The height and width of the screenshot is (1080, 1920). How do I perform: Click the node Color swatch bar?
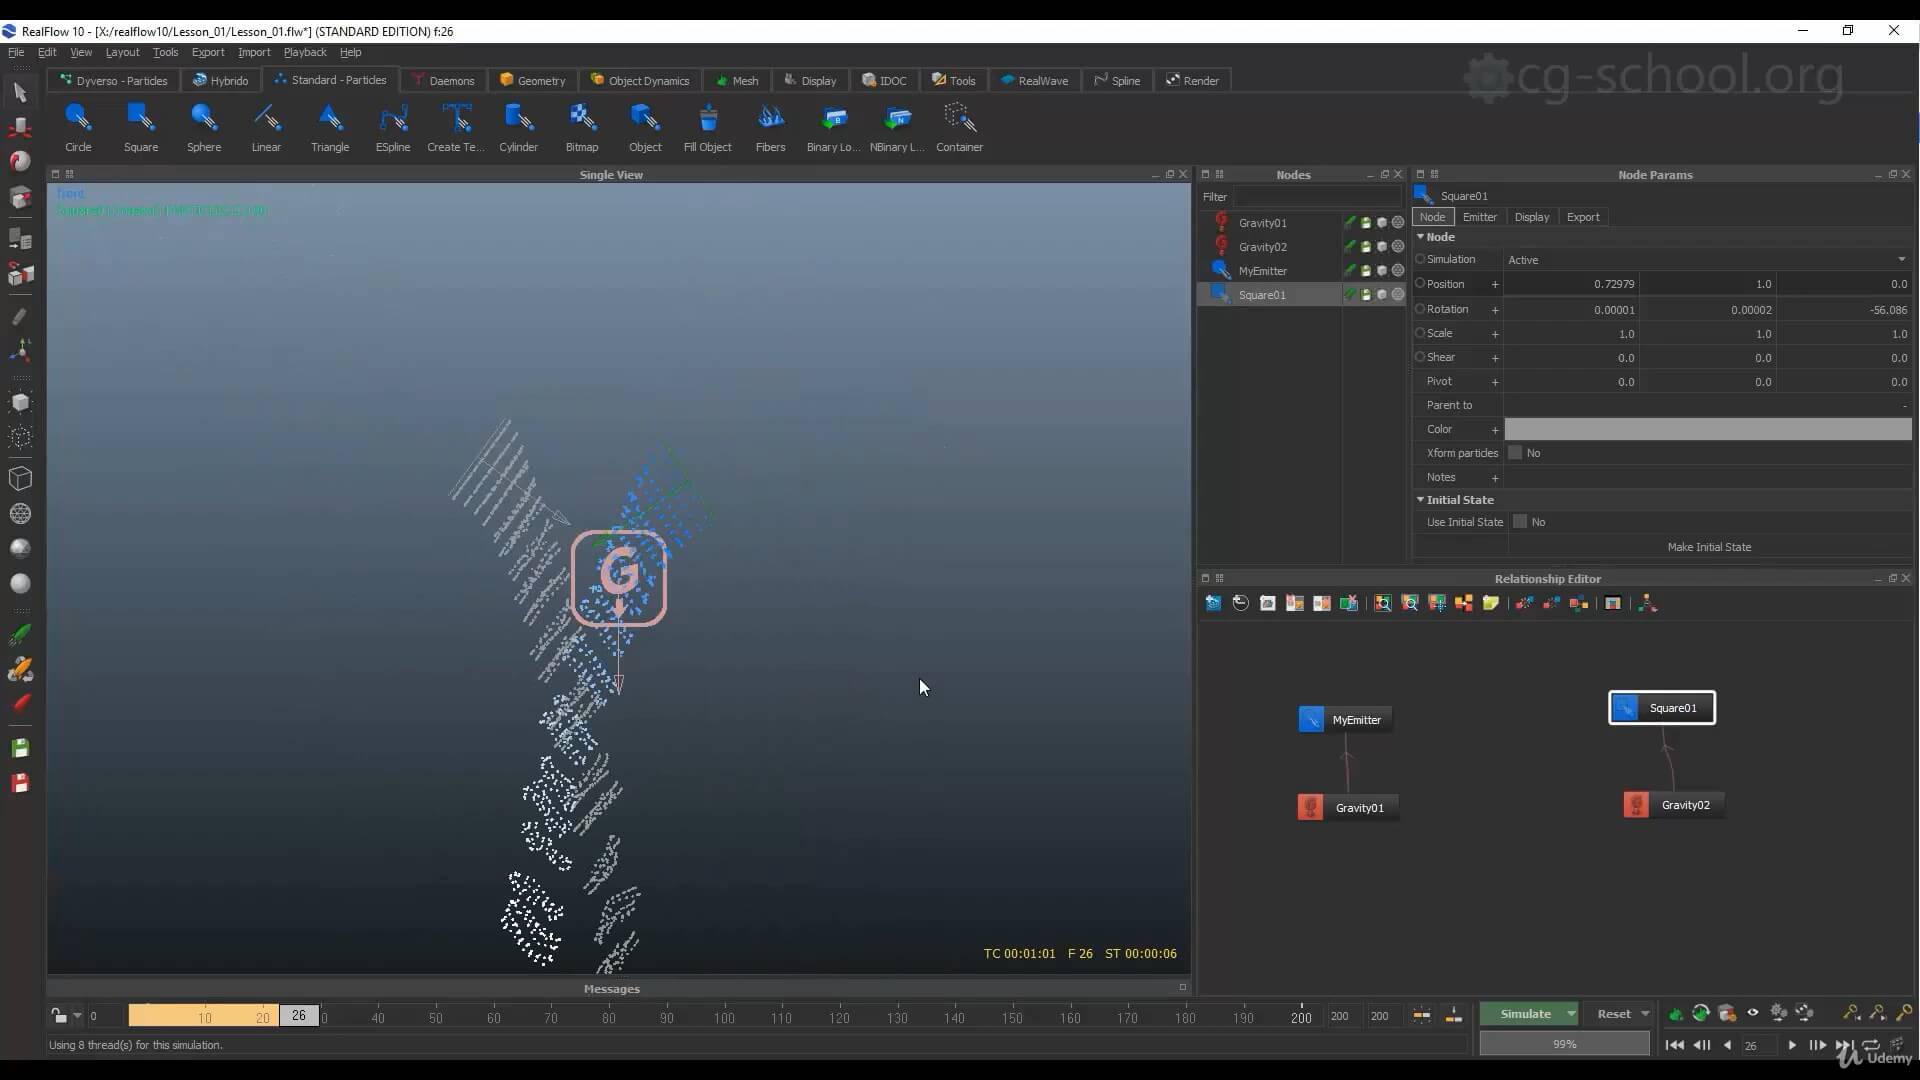pos(1708,429)
